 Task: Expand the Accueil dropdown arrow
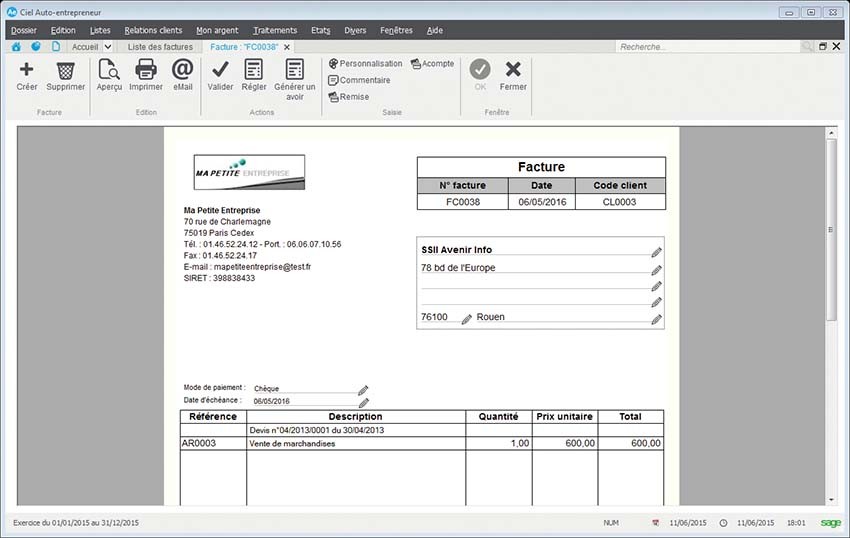tap(108, 47)
